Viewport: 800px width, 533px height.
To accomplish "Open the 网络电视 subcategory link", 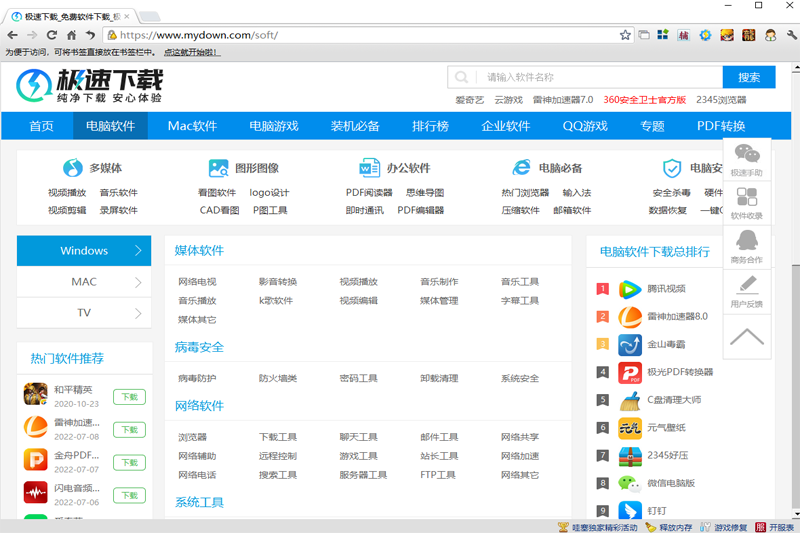I will 197,282.
